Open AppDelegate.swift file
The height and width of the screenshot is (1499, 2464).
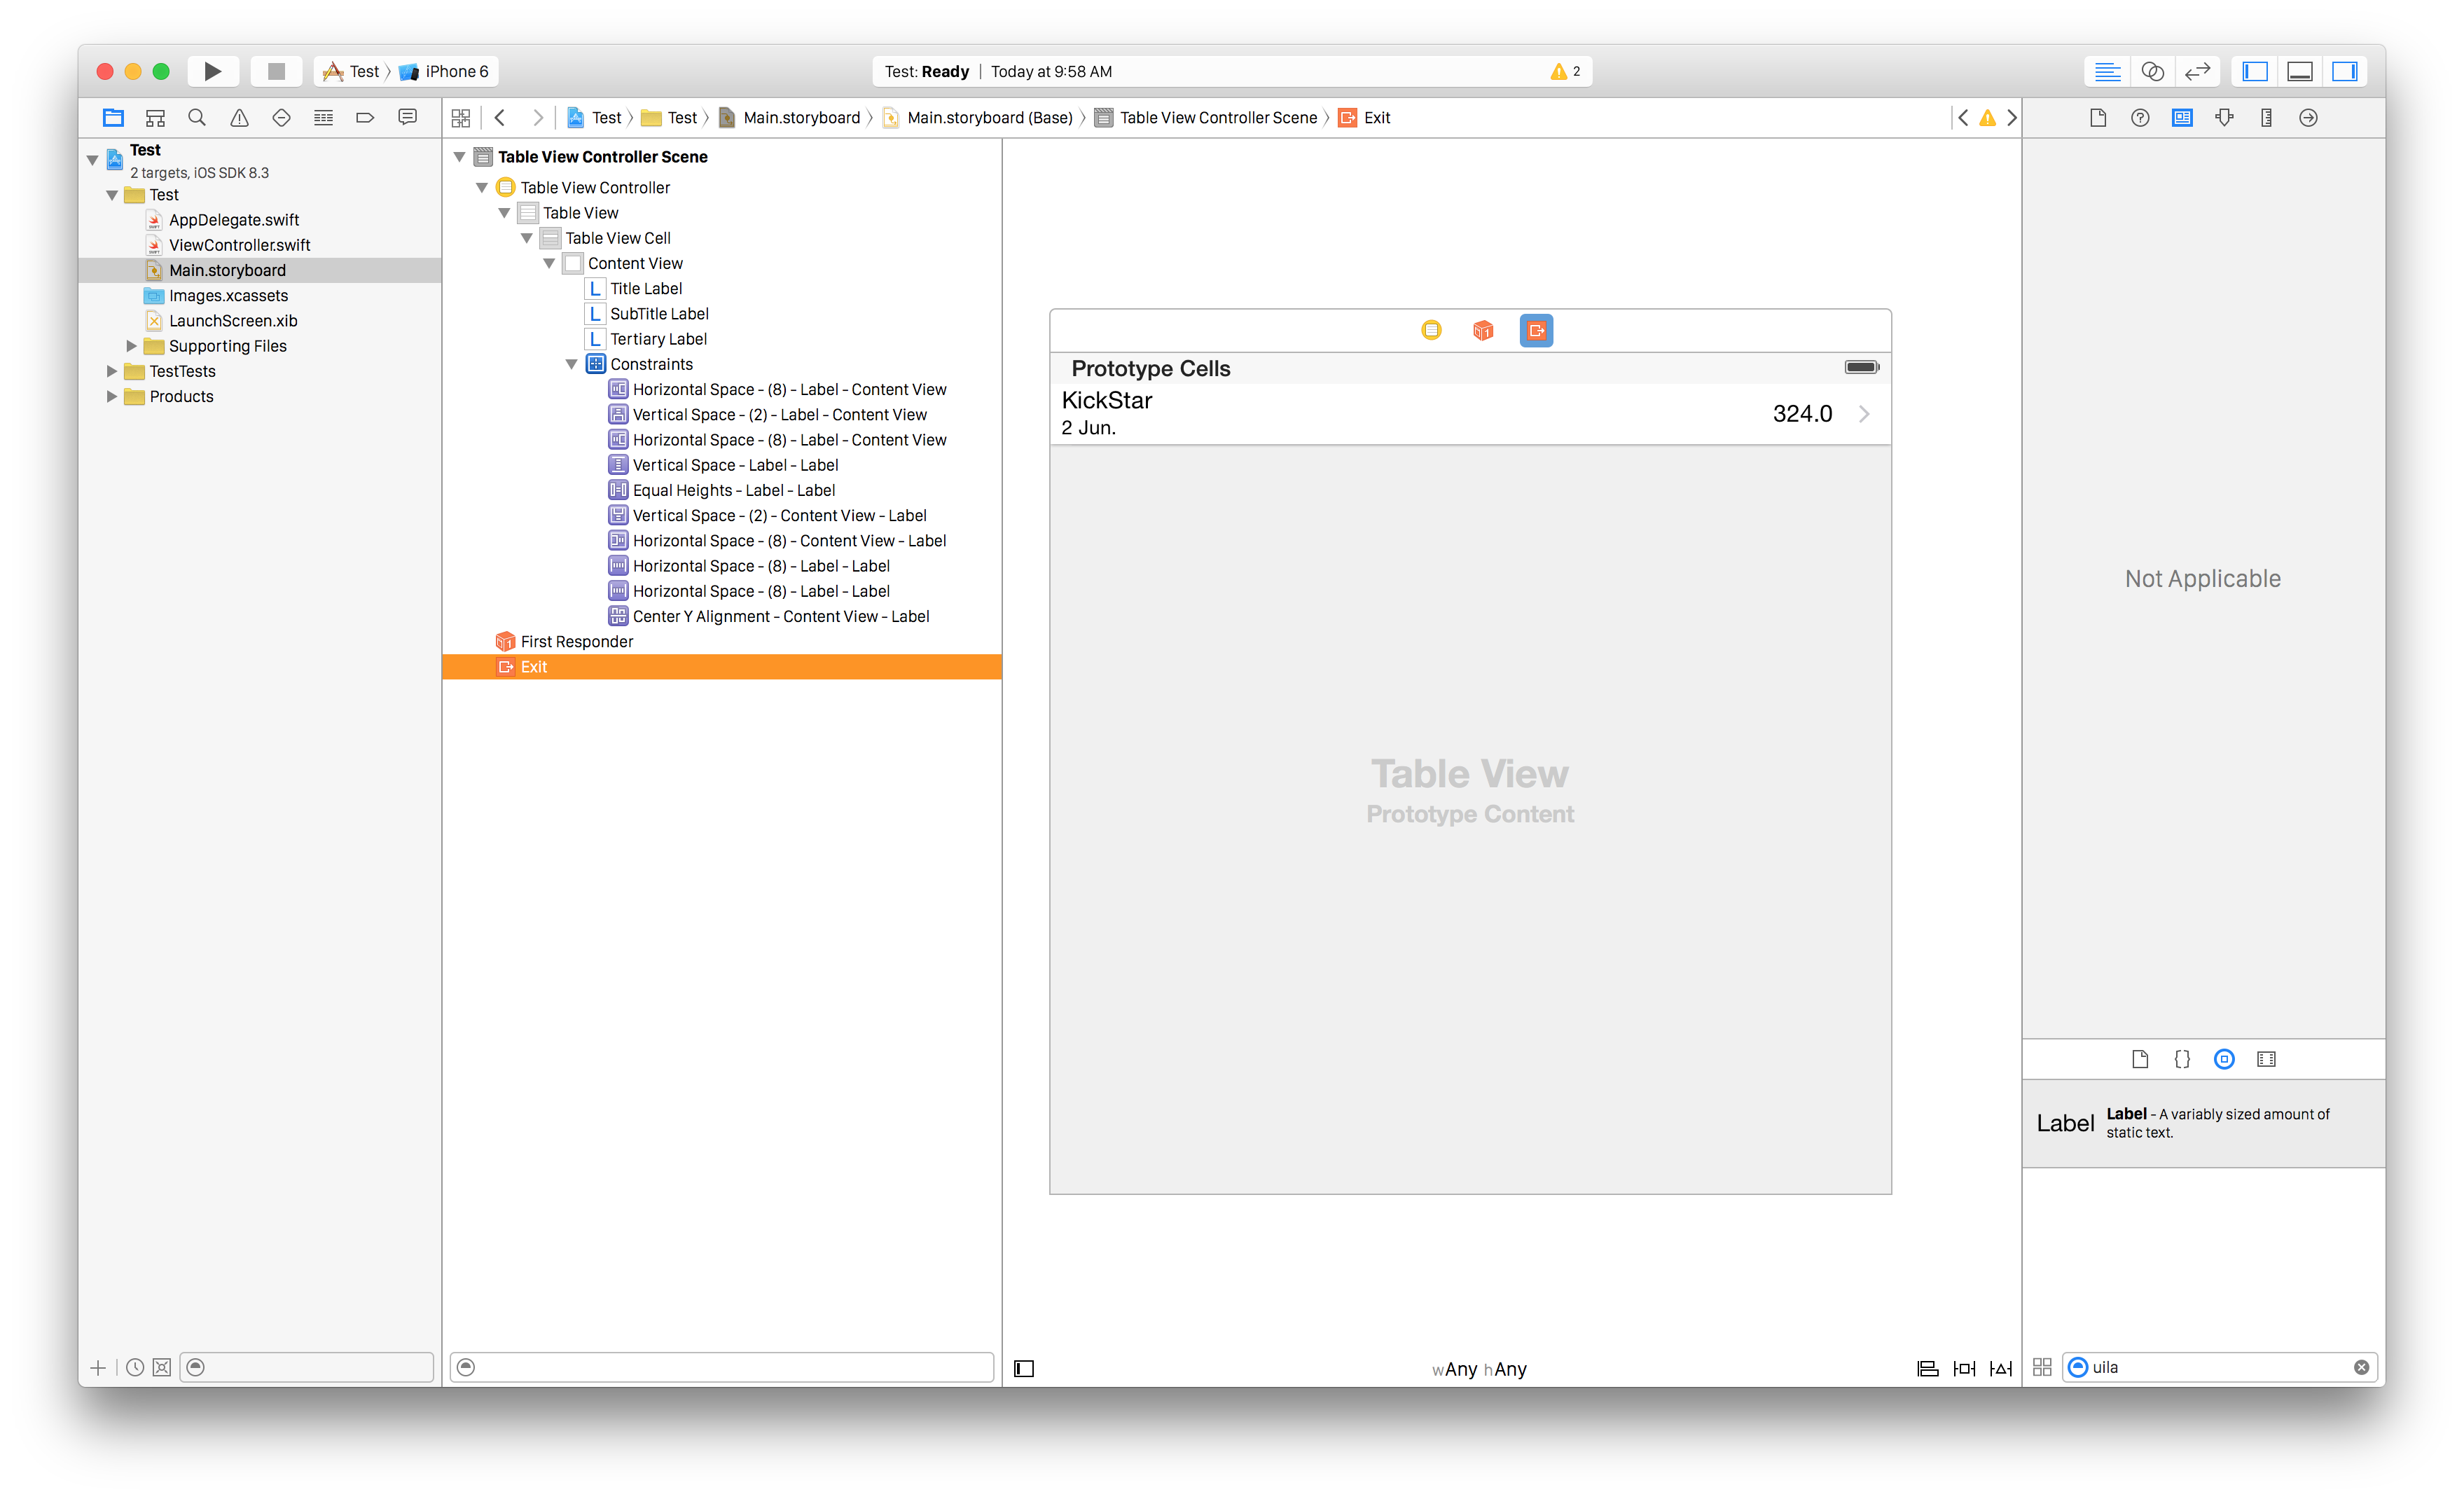pos(233,220)
